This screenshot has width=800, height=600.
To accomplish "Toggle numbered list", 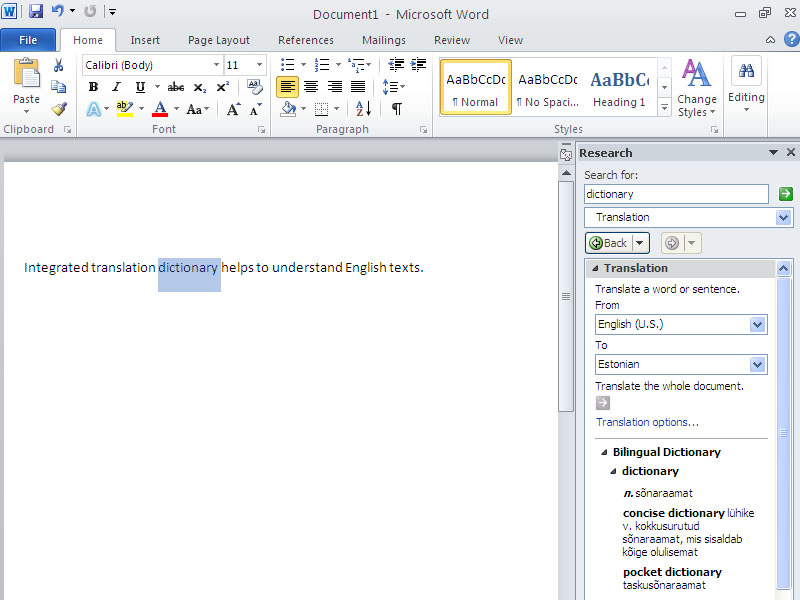I will tap(322, 65).
